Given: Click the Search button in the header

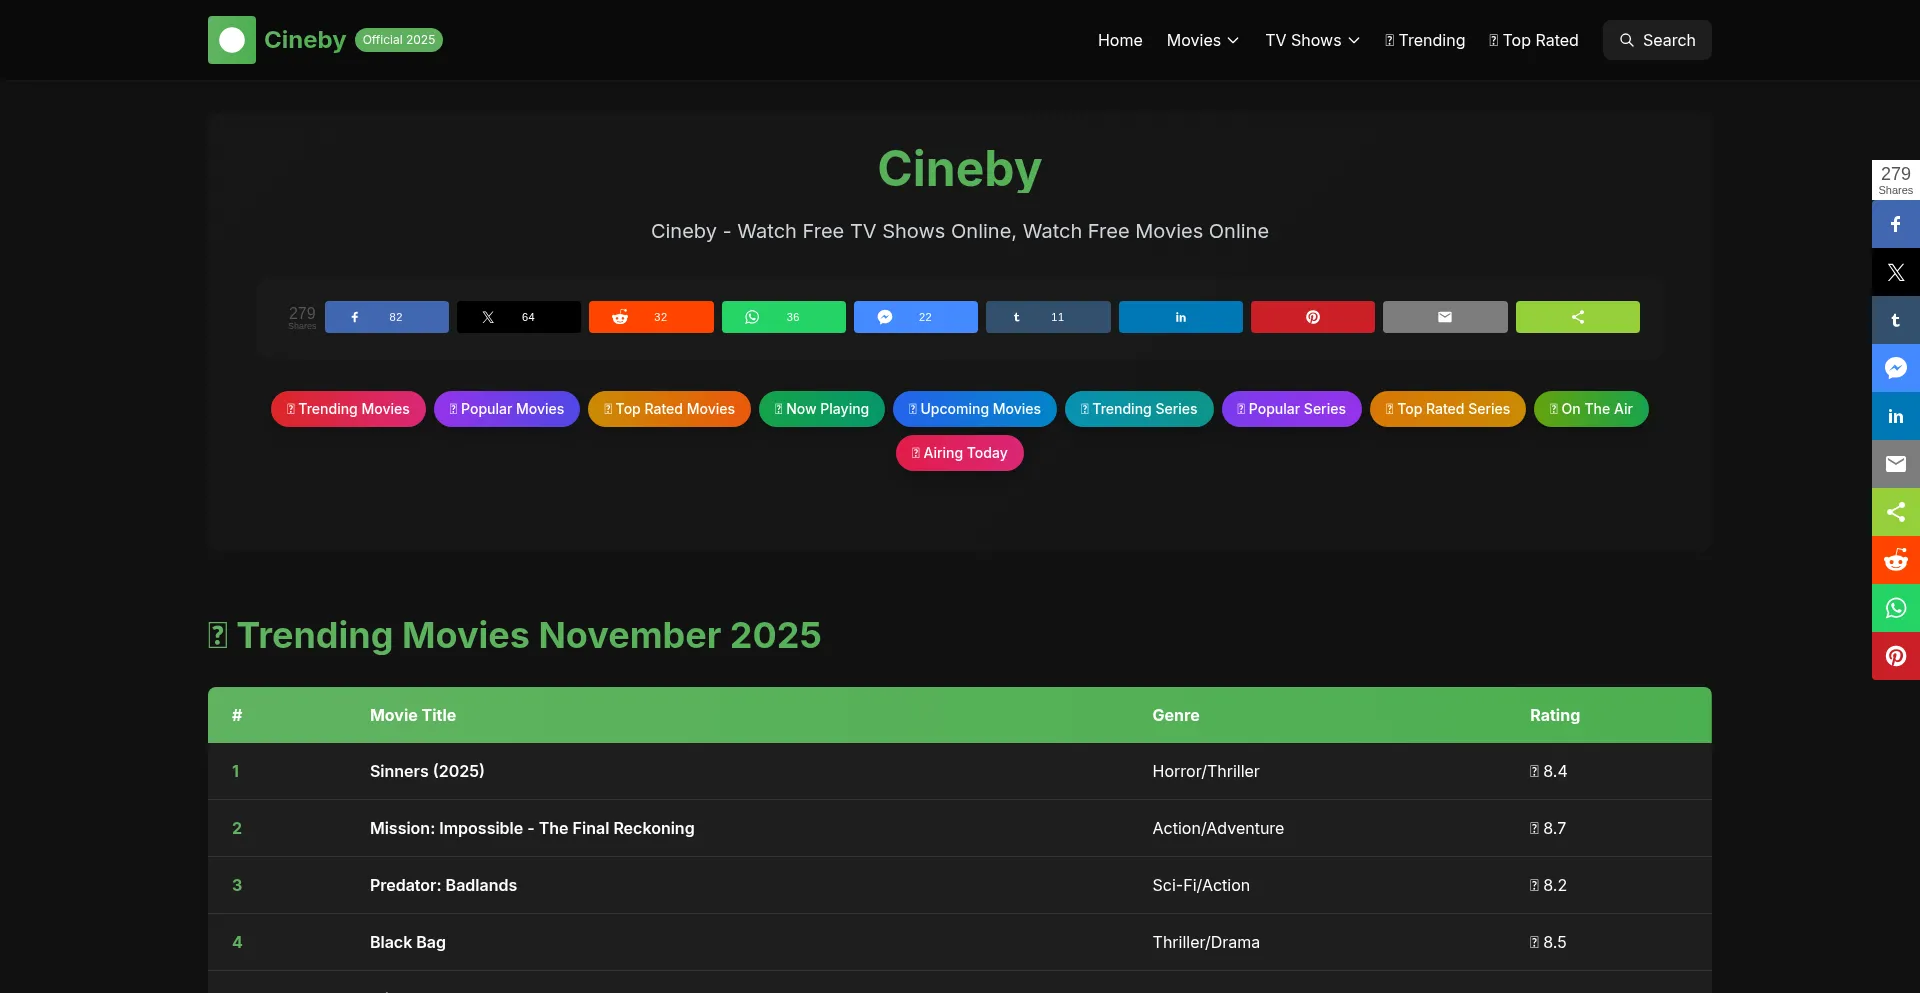Looking at the screenshot, I should (x=1657, y=40).
